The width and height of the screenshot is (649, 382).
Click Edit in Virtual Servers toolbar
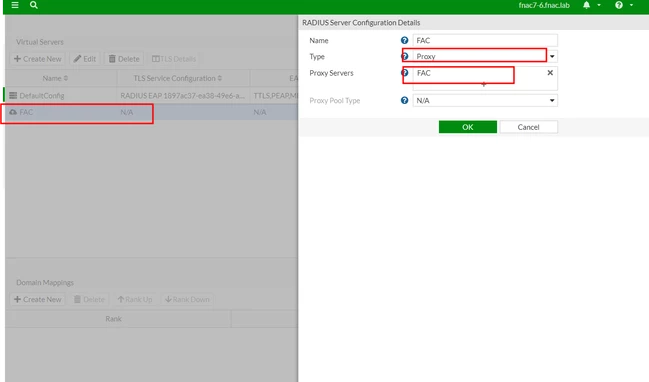click(85, 59)
